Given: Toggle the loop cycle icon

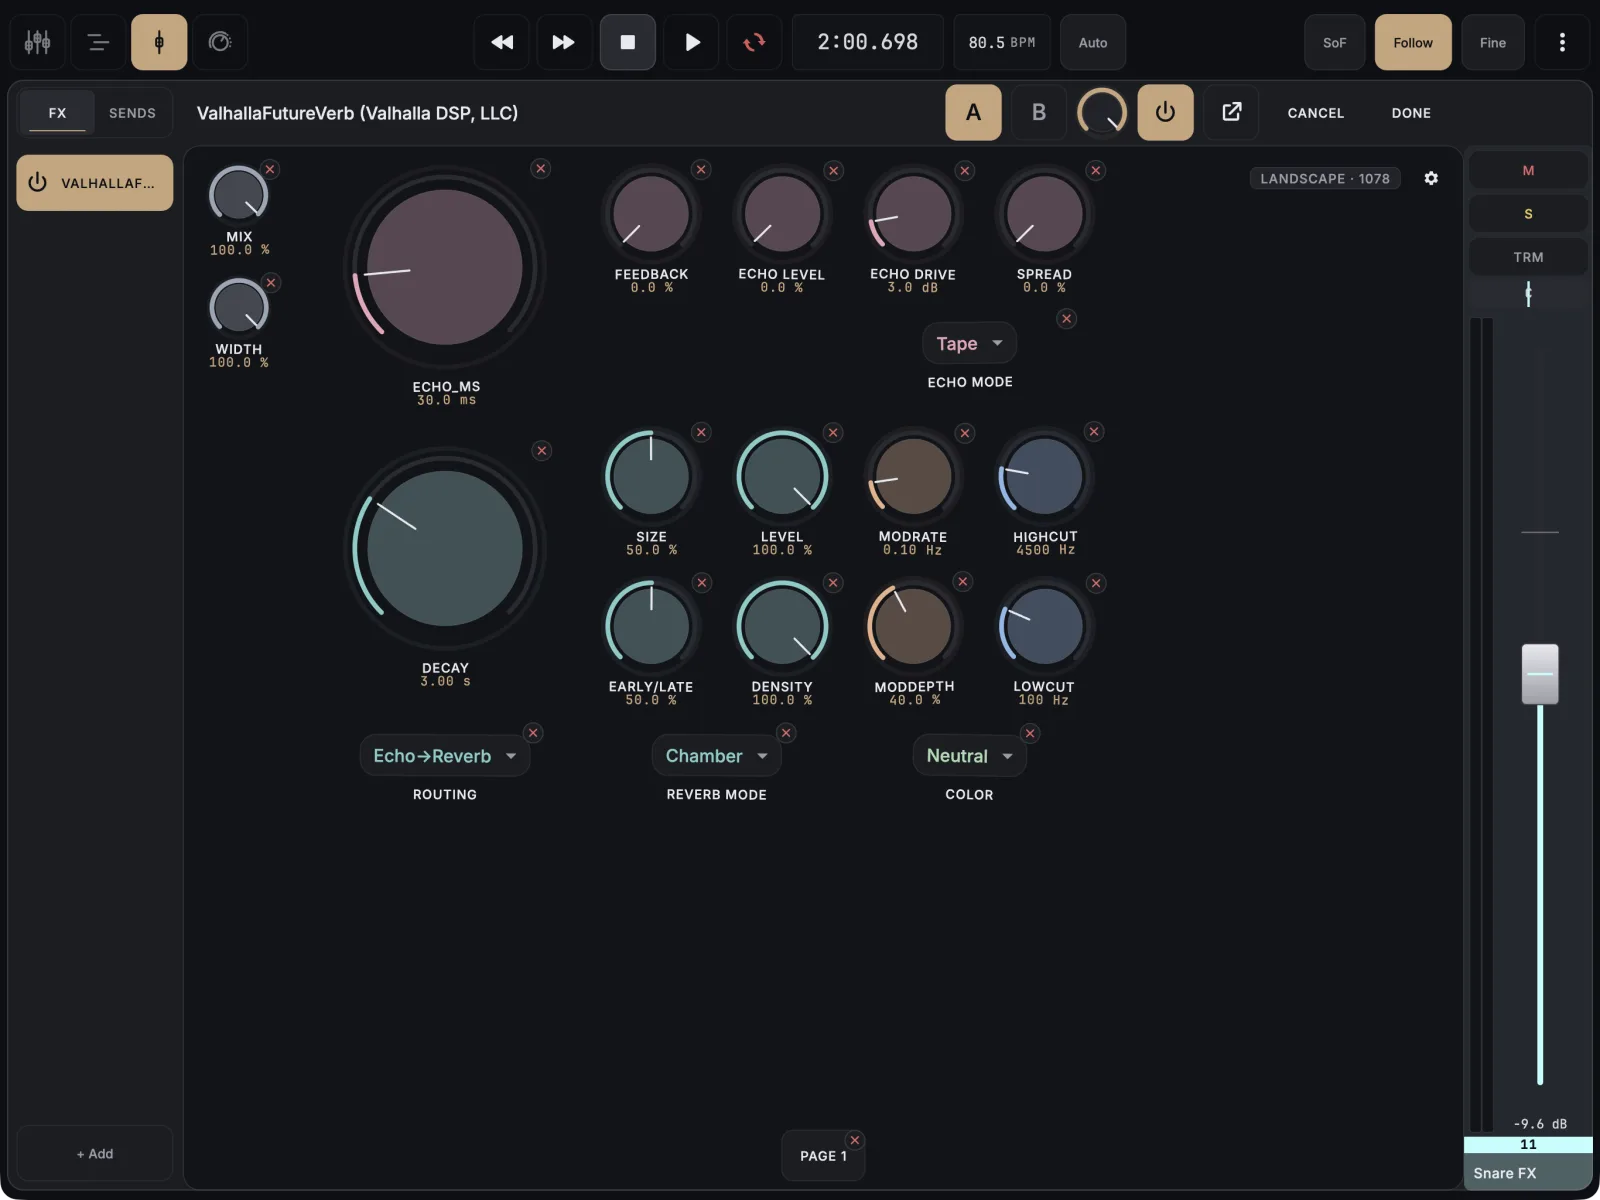Looking at the screenshot, I should point(754,42).
